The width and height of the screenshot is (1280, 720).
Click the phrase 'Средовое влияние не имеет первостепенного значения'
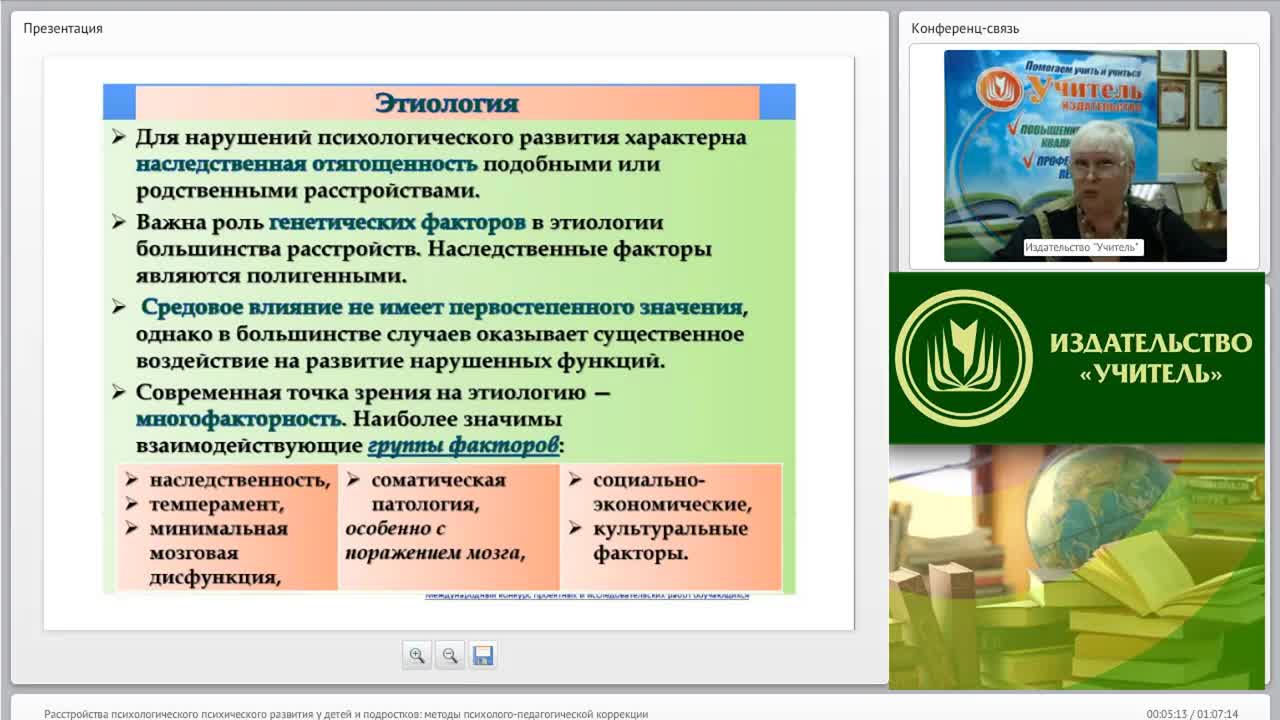[x=444, y=307]
